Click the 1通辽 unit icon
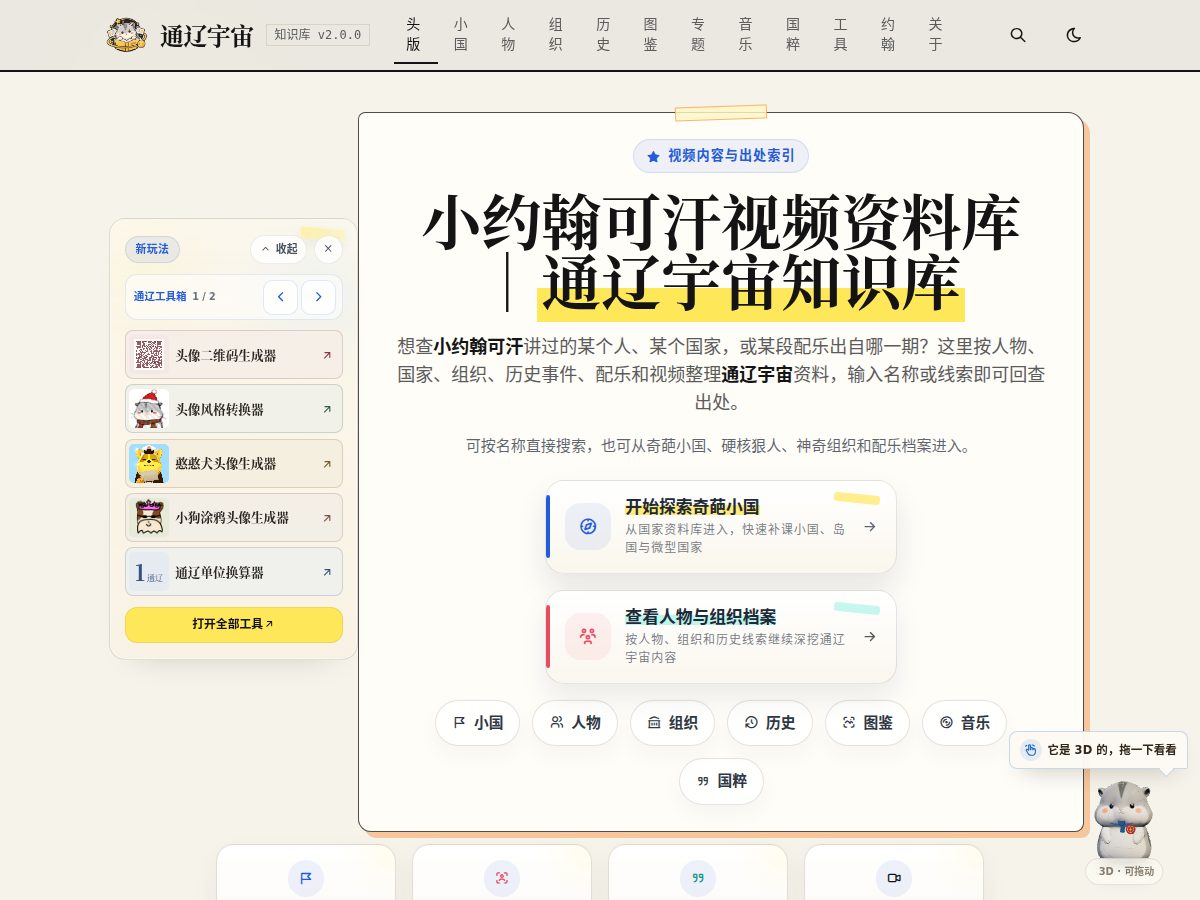Image resolution: width=1200 pixels, height=900 pixels. tap(149, 572)
